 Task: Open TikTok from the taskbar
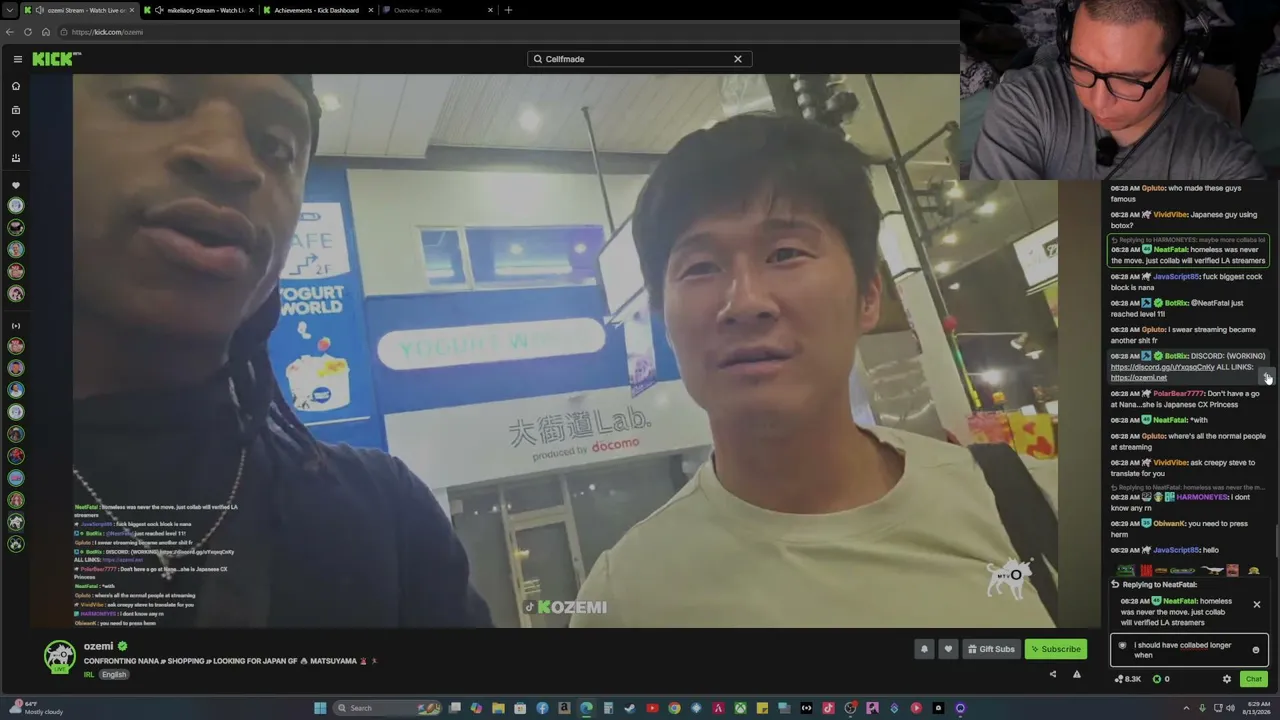(x=828, y=708)
